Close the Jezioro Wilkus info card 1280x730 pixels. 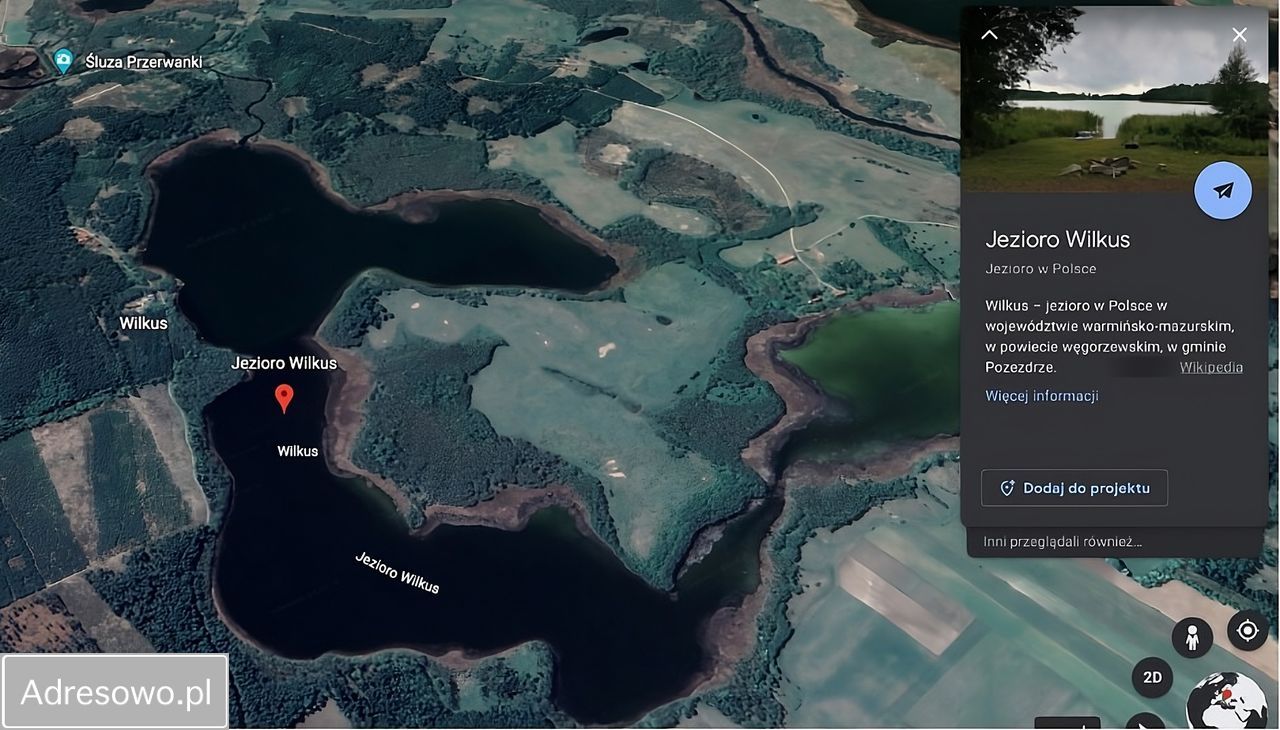point(1239,35)
